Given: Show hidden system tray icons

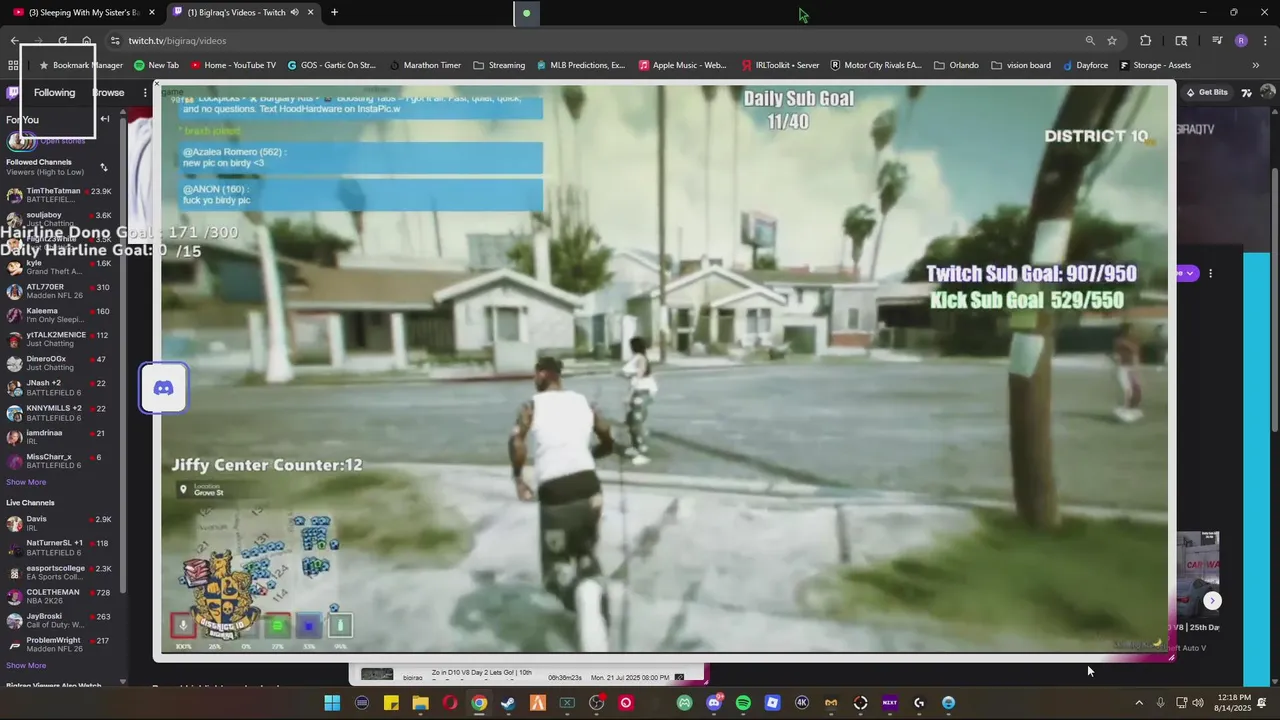Looking at the screenshot, I should pyautogui.click(x=1139, y=703).
